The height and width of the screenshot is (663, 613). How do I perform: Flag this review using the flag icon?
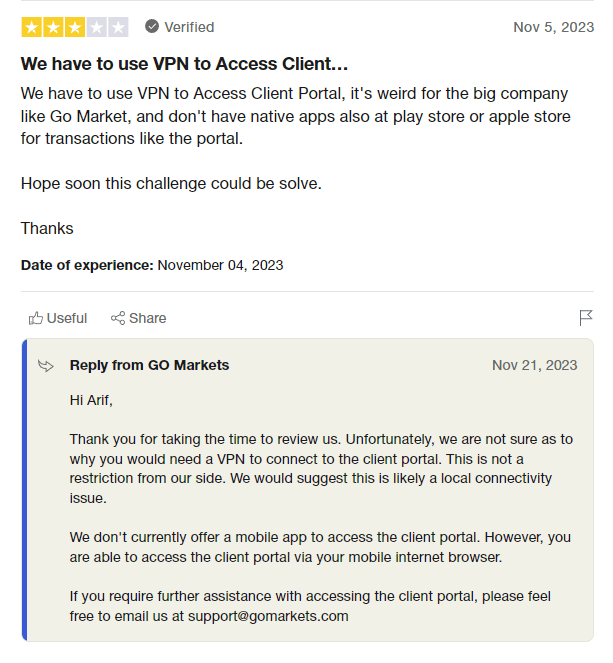[x=586, y=318]
